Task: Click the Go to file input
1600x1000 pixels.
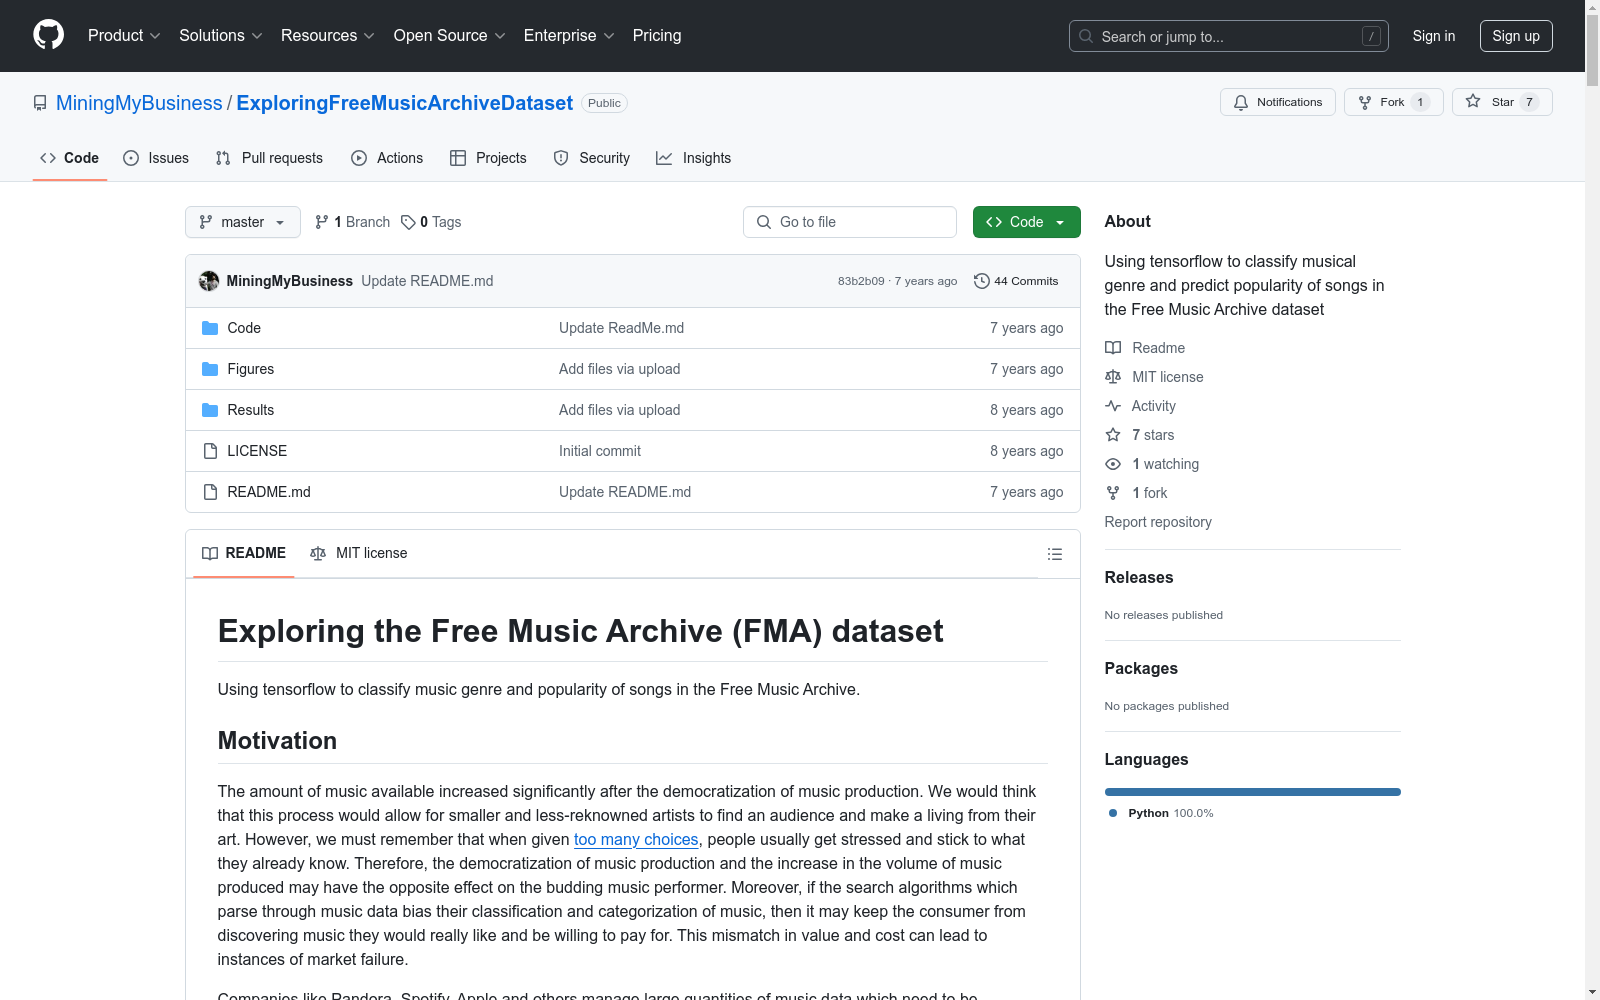Action: click(850, 222)
